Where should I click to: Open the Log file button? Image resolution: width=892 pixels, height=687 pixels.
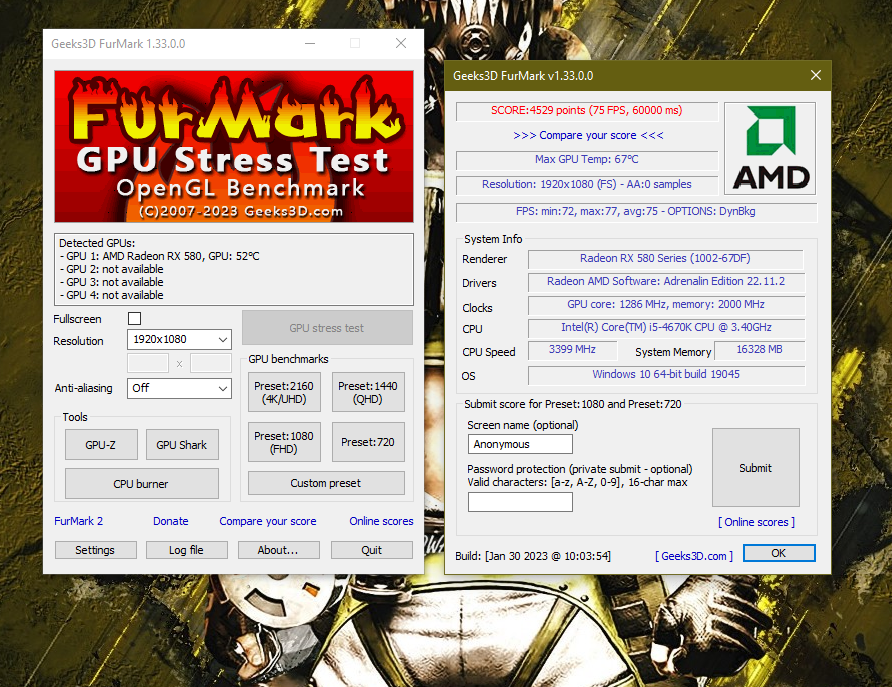(x=186, y=550)
